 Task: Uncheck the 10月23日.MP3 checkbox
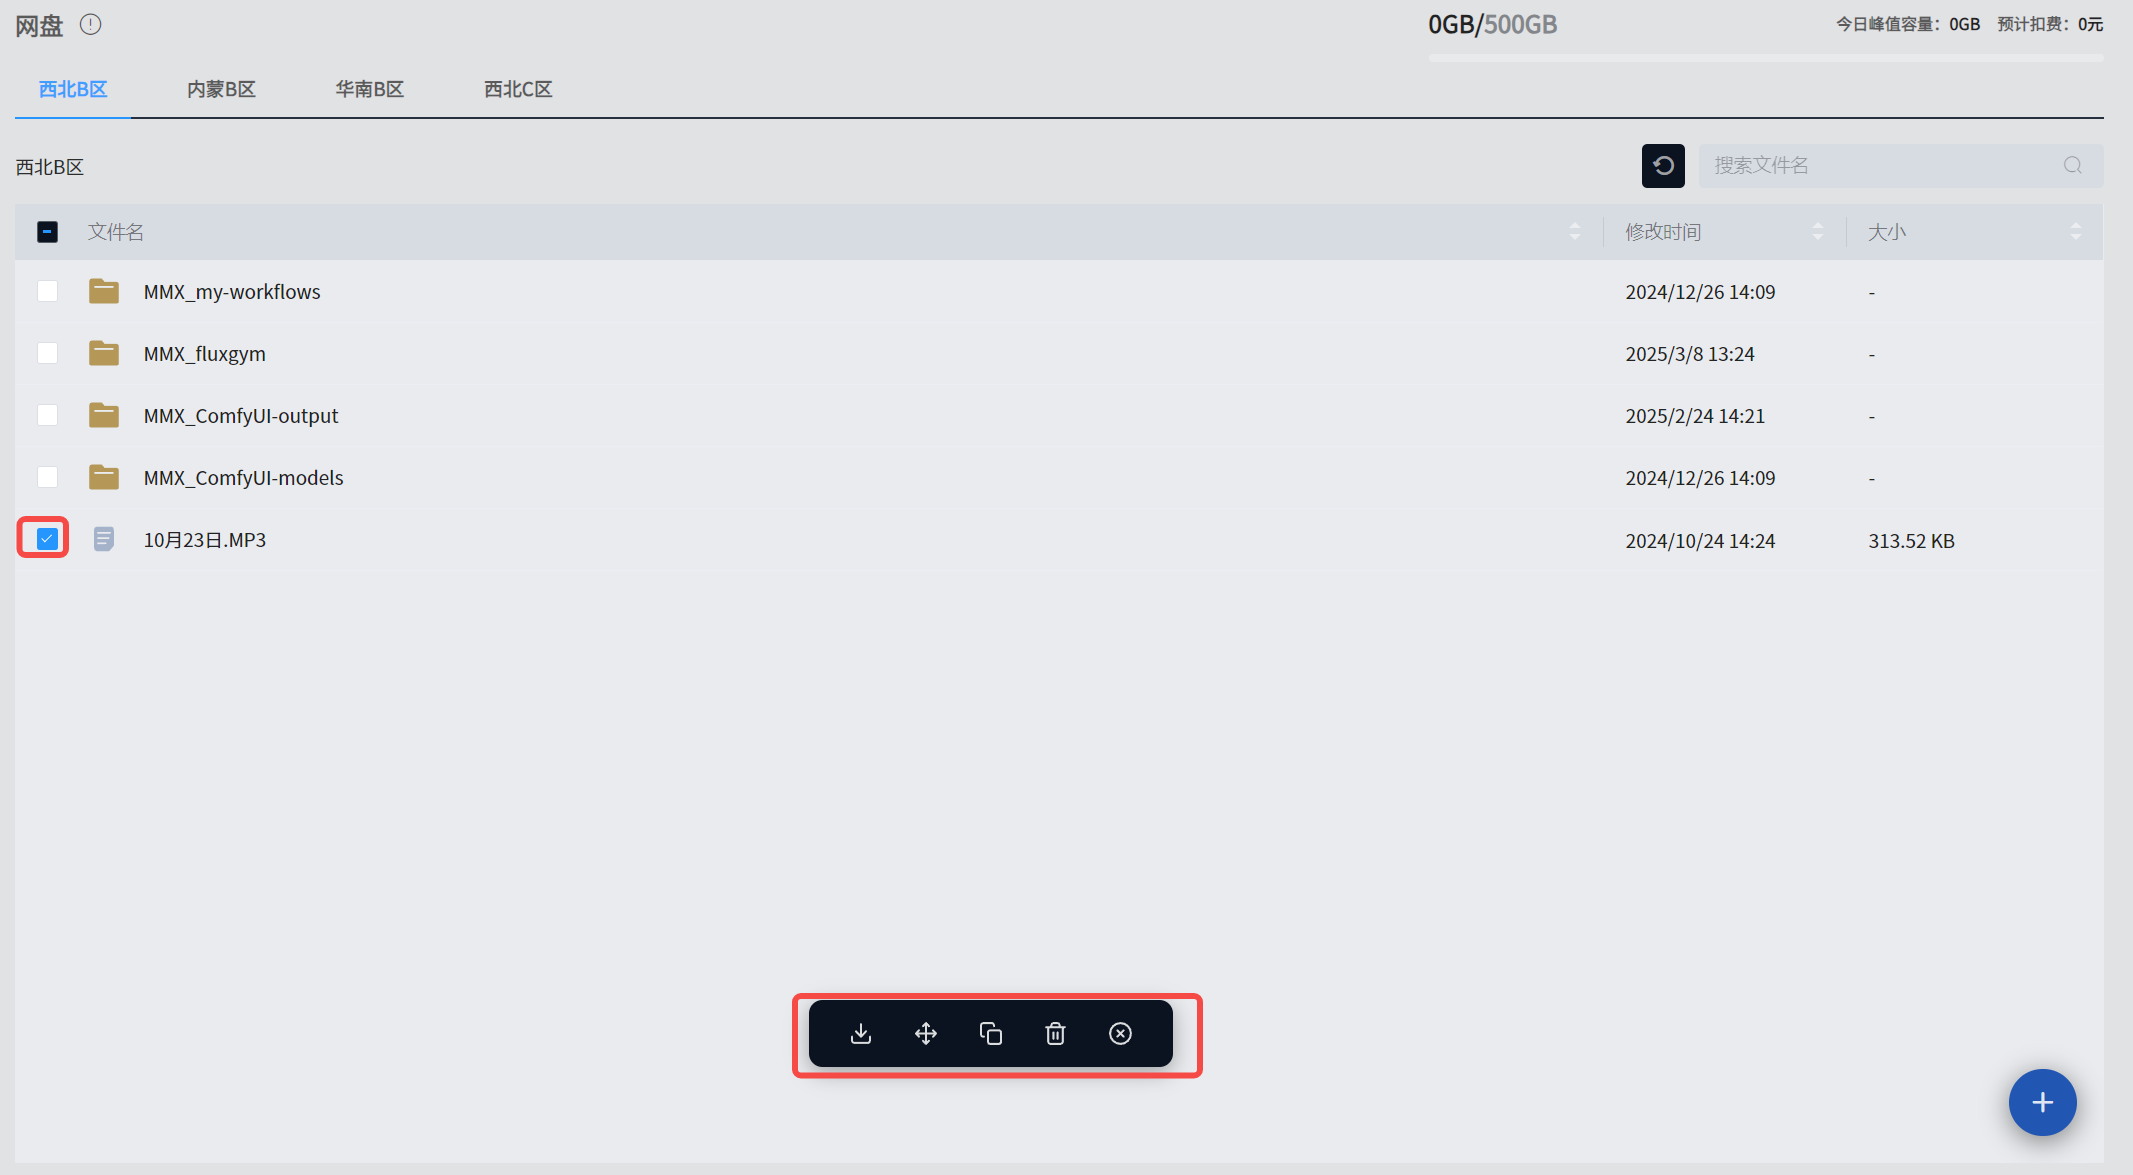[x=47, y=539]
